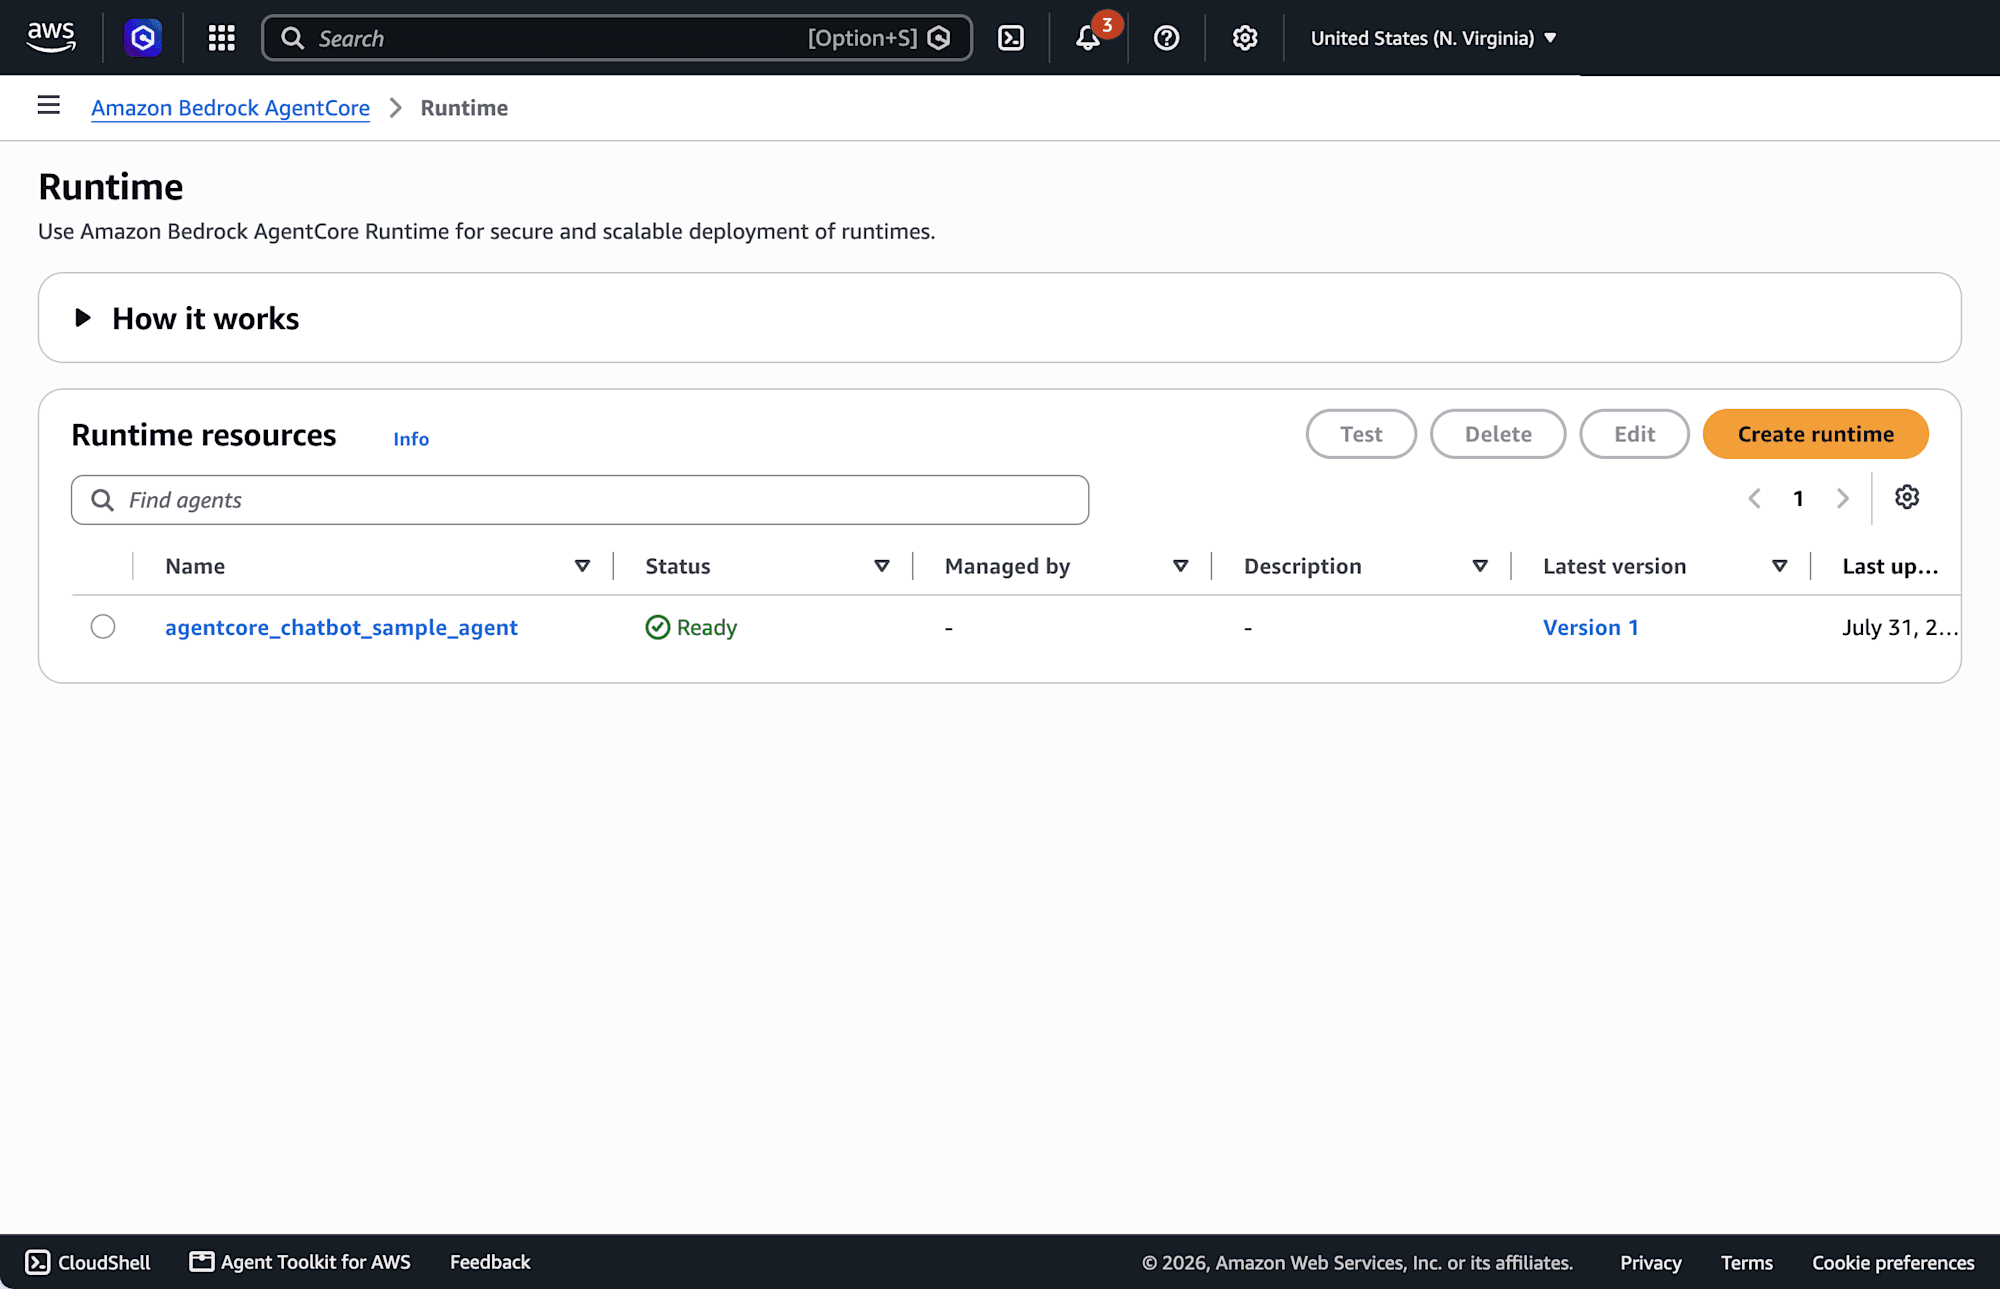
Task: Sort by the Latest version column arrow
Action: tap(1780, 566)
